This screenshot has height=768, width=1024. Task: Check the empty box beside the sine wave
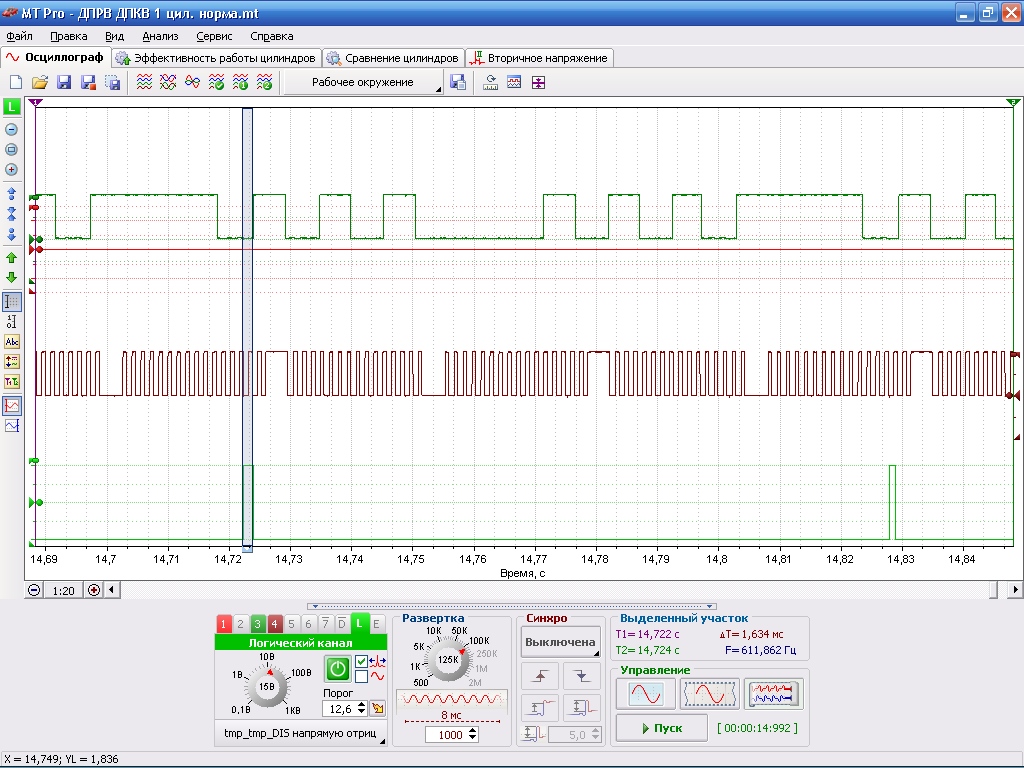coord(362,677)
